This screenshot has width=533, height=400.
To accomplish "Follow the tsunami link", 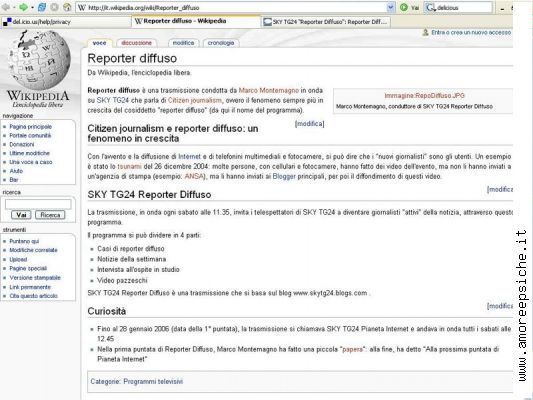I will pyautogui.click(x=129, y=167).
